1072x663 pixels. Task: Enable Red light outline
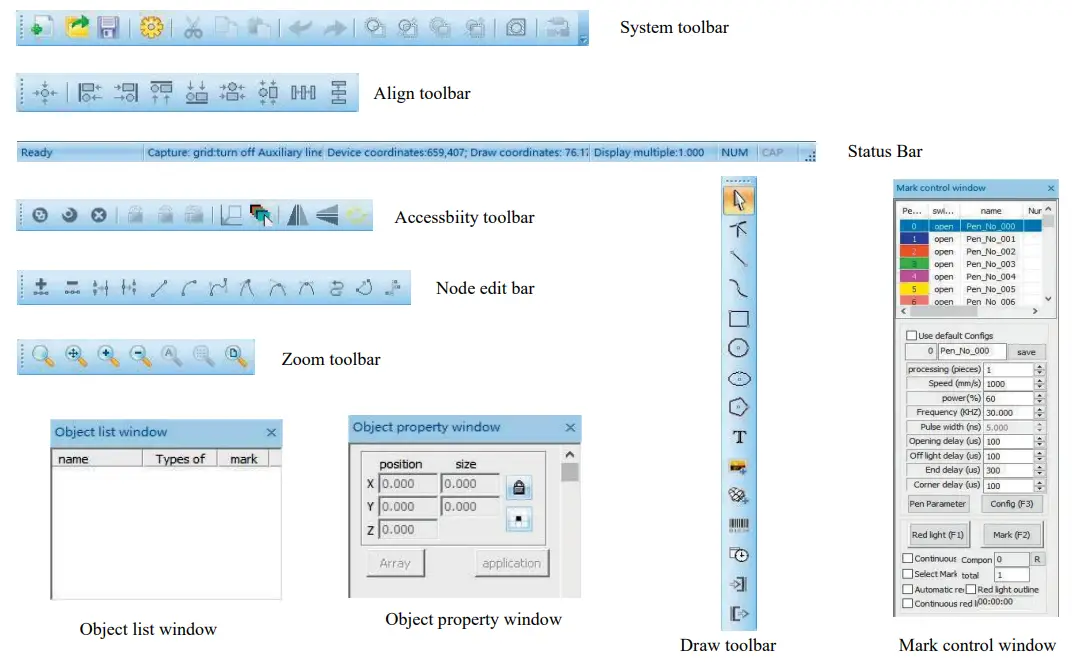point(971,589)
